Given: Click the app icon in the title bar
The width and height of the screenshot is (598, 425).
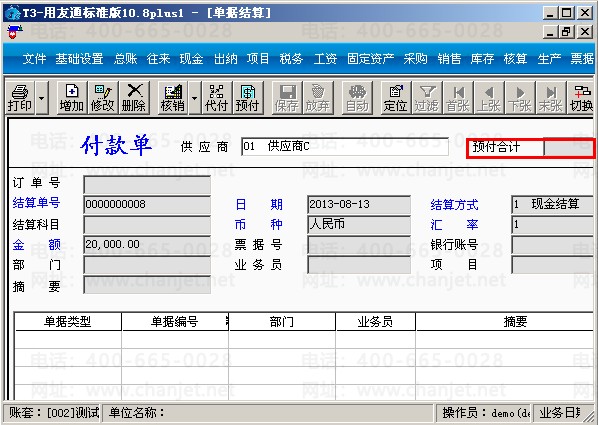Looking at the screenshot, I should coord(13,13).
